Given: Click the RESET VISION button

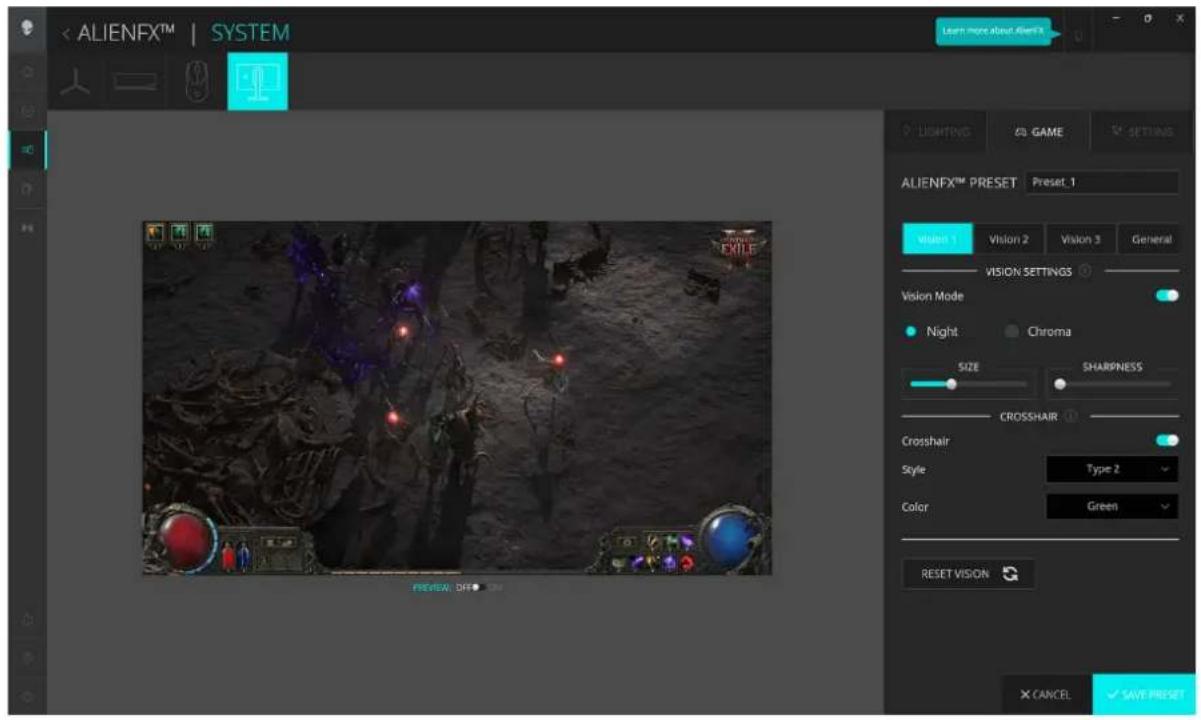Looking at the screenshot, I should pos(968,574).
